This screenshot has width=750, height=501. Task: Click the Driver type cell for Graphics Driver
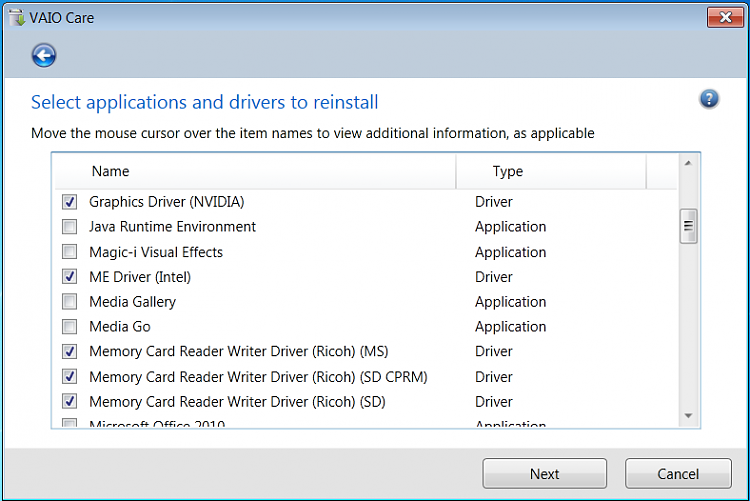(x=494, y=202)
